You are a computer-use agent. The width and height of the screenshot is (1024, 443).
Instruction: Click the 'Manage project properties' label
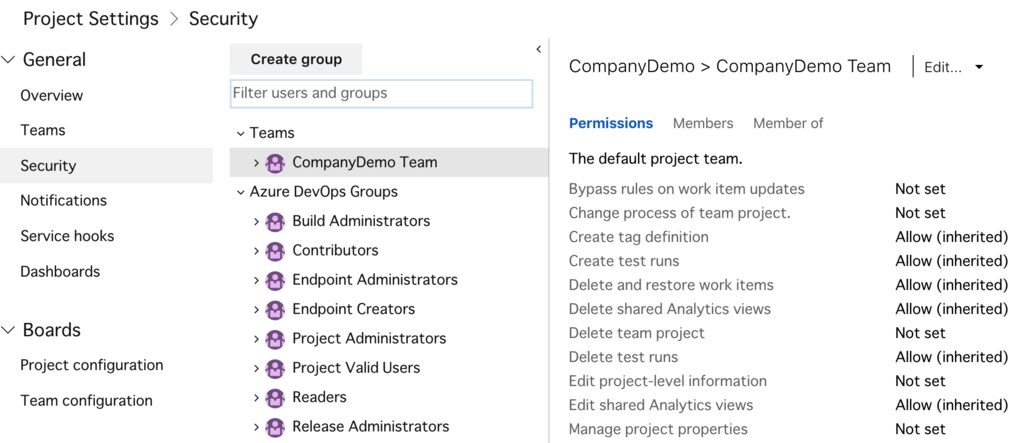[658, 429]
